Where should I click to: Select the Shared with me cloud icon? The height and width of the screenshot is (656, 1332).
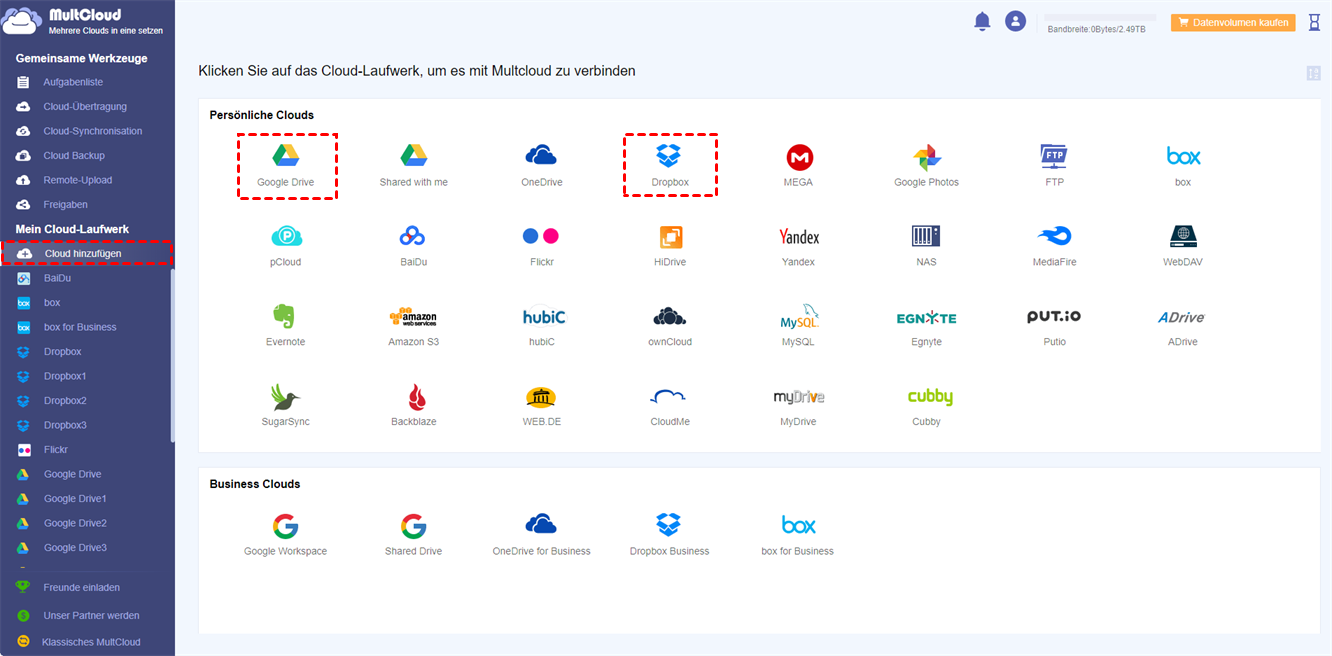coord(414,166)
